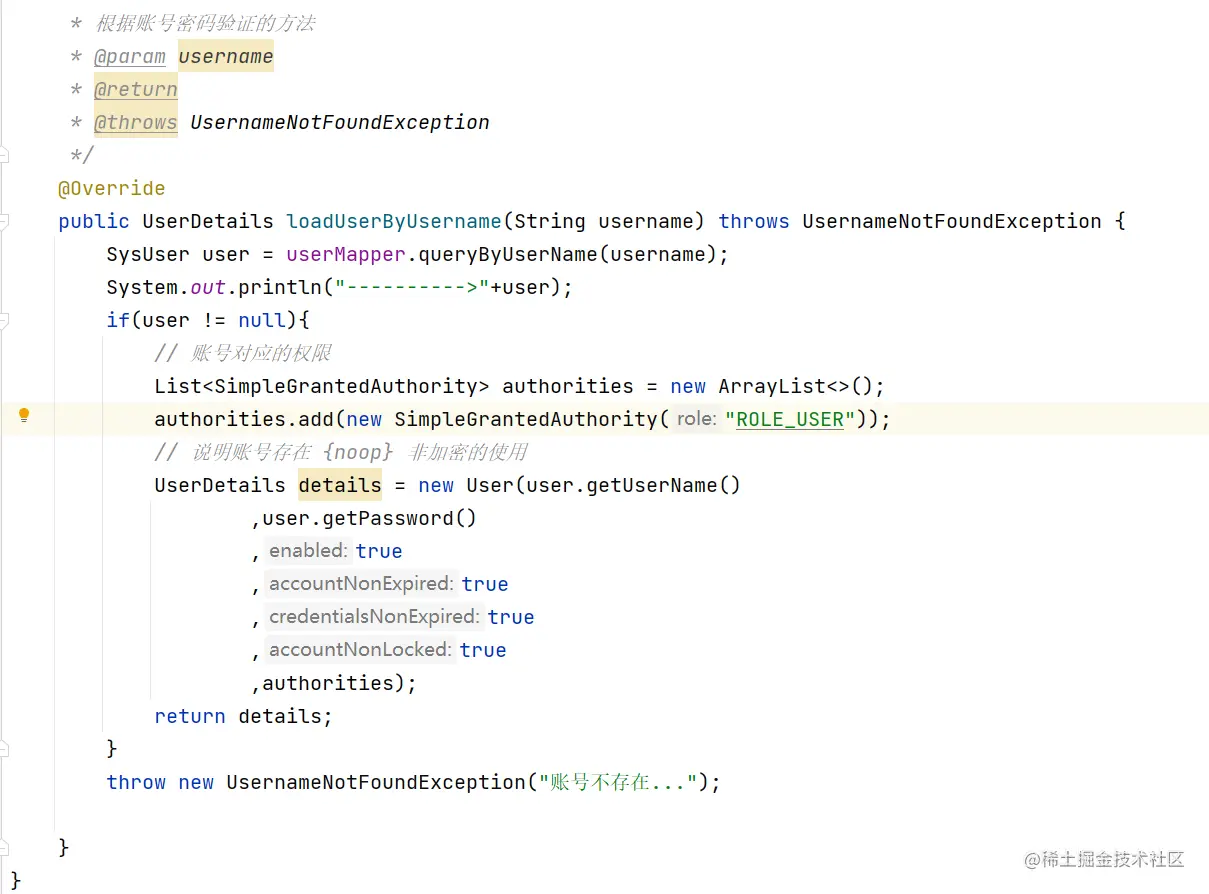
Task: Click the "账号不存在..." string literal
Action: pos(618,782)
